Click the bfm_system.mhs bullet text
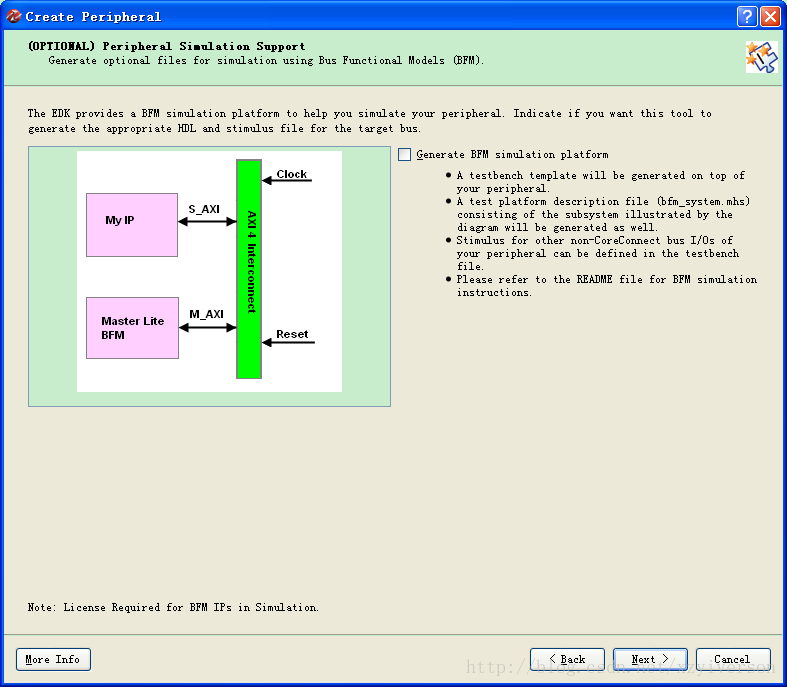Image resolution: width=787 pixels, height=687 pixels. 603,214
